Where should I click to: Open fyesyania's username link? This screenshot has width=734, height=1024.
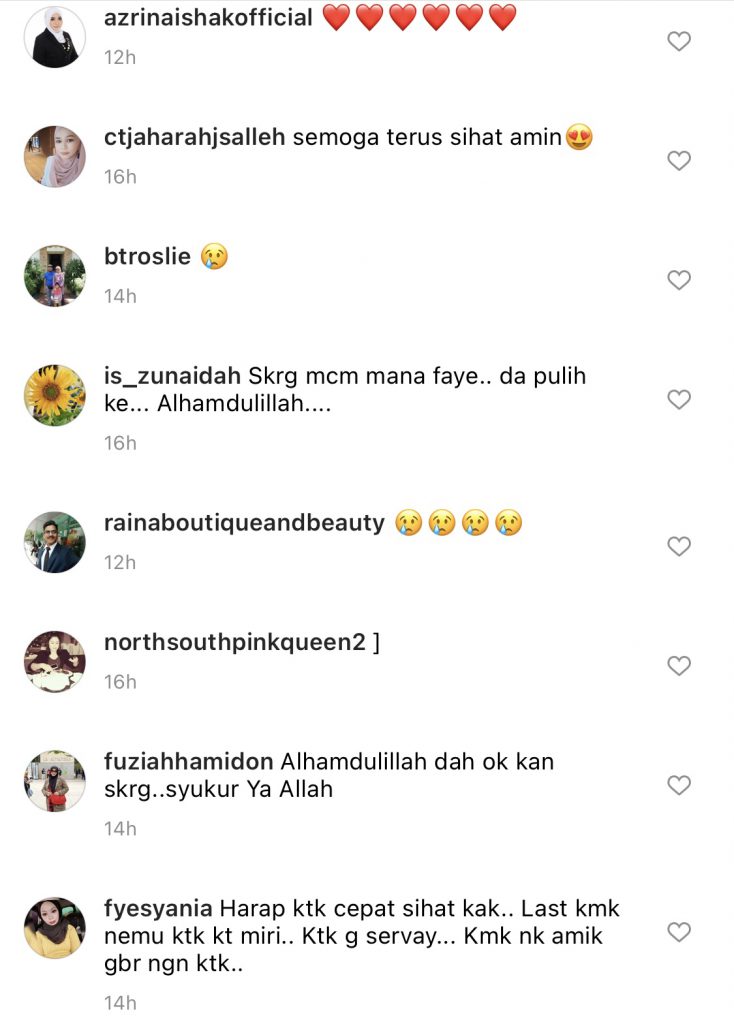click(158, 909)
